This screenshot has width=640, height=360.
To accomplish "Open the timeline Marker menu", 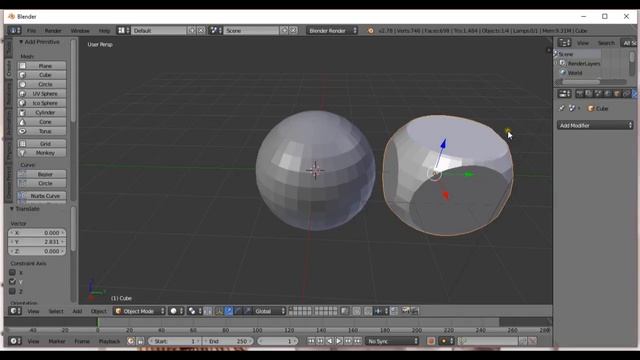I will (57, 341).
